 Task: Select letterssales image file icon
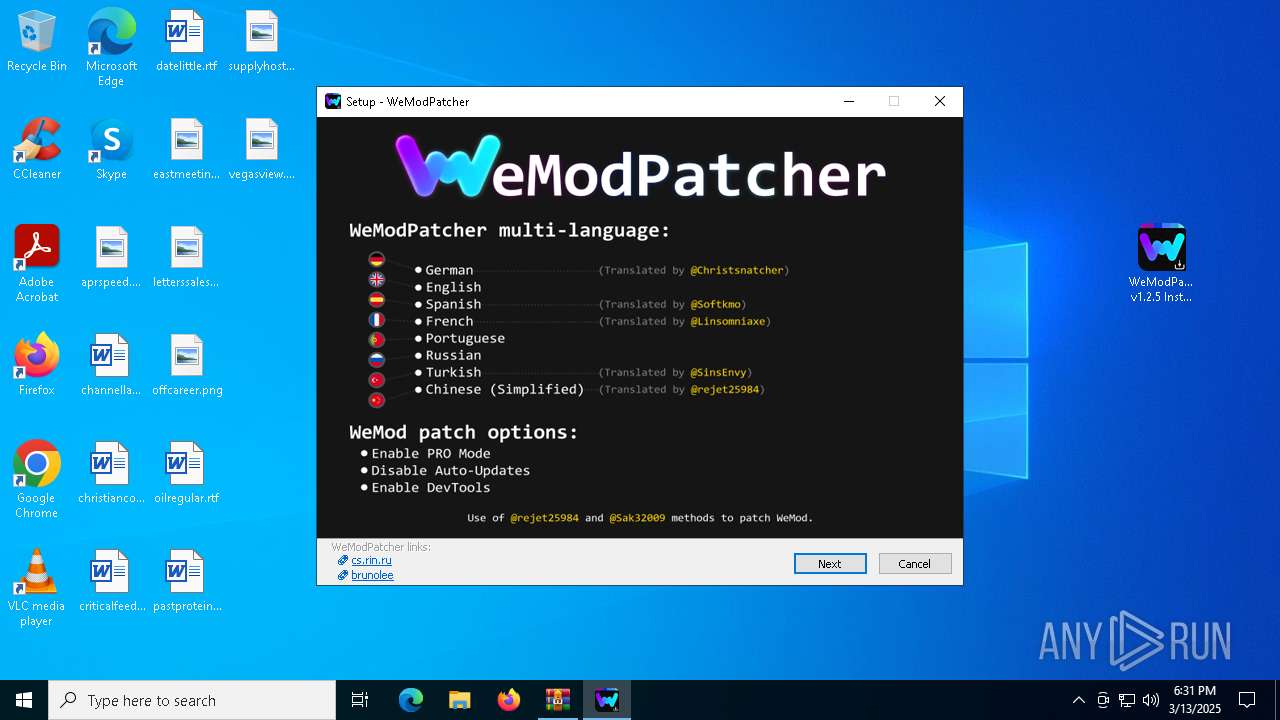(186, 258)
